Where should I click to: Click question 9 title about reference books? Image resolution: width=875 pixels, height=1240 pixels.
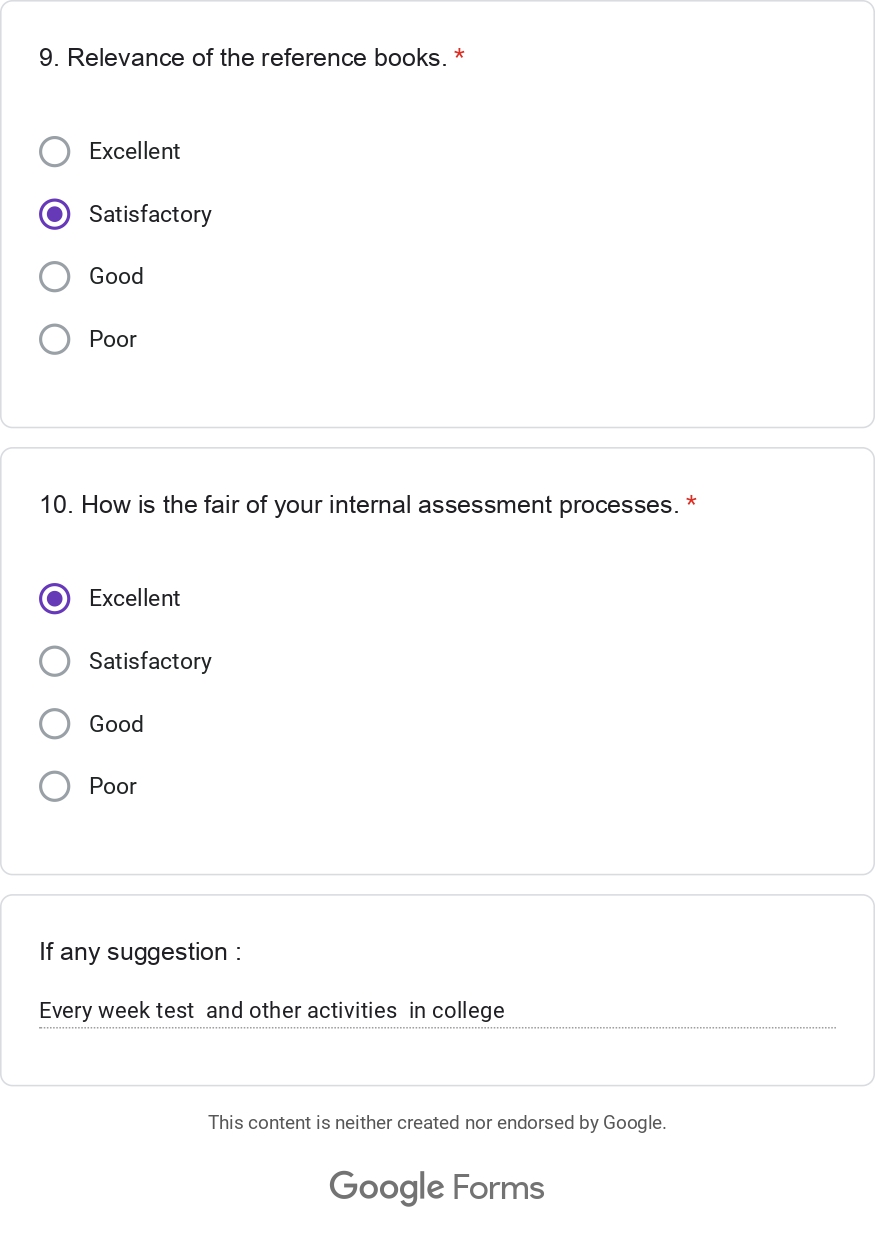click(243, 58)
